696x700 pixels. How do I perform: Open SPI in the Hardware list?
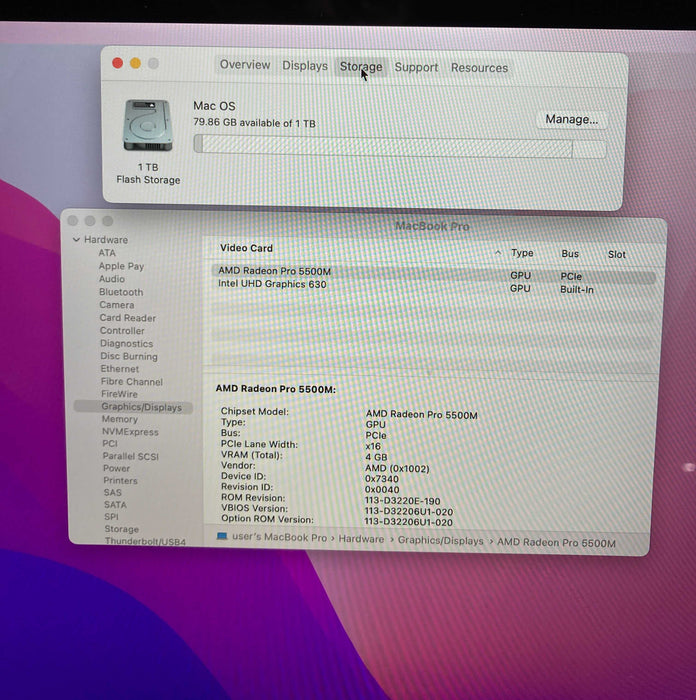[x=111, y=517]
